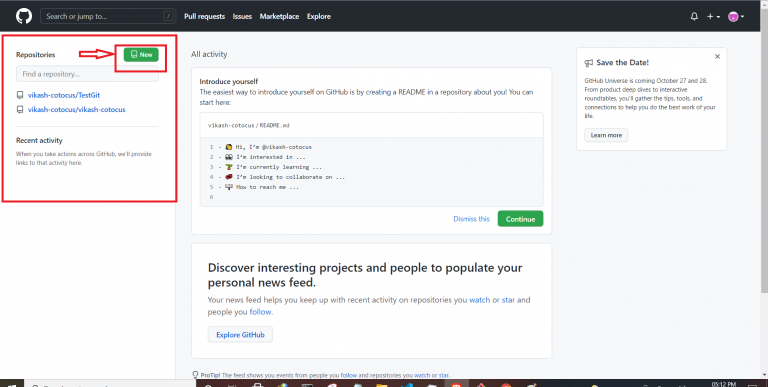Follow the watch link in news feed text

[x=480, y=300]
